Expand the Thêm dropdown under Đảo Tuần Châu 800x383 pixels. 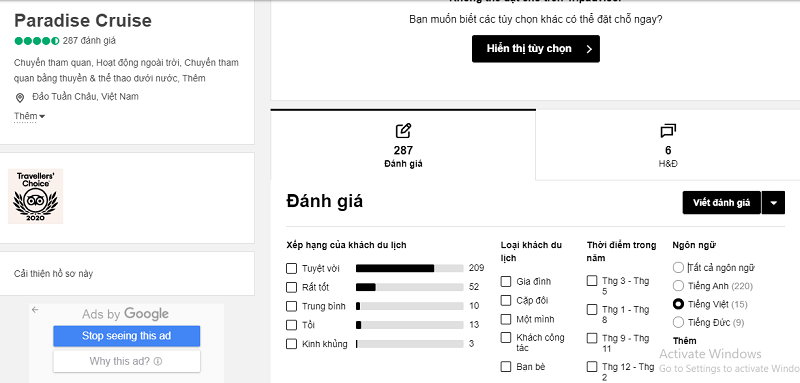point(29,116)
